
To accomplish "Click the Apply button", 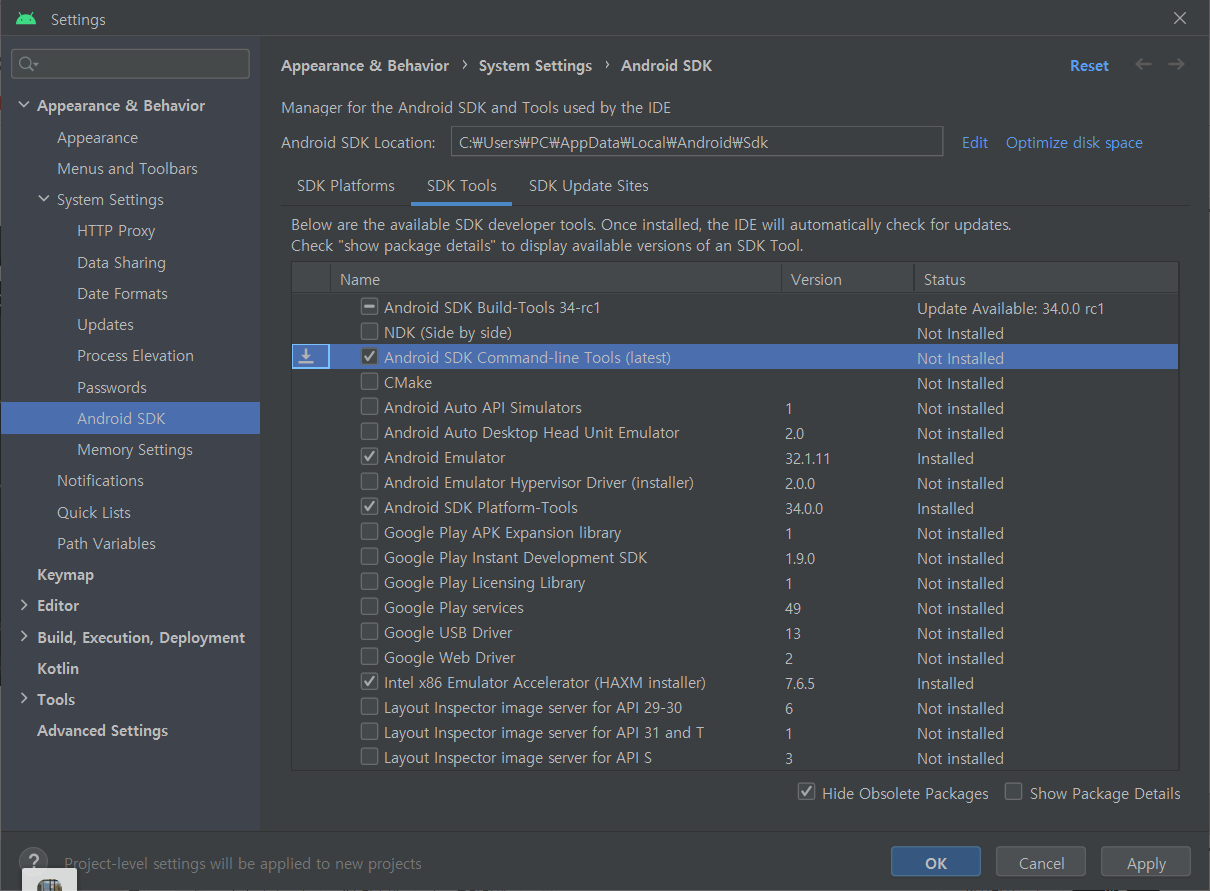I will (x=1146, y=863).
